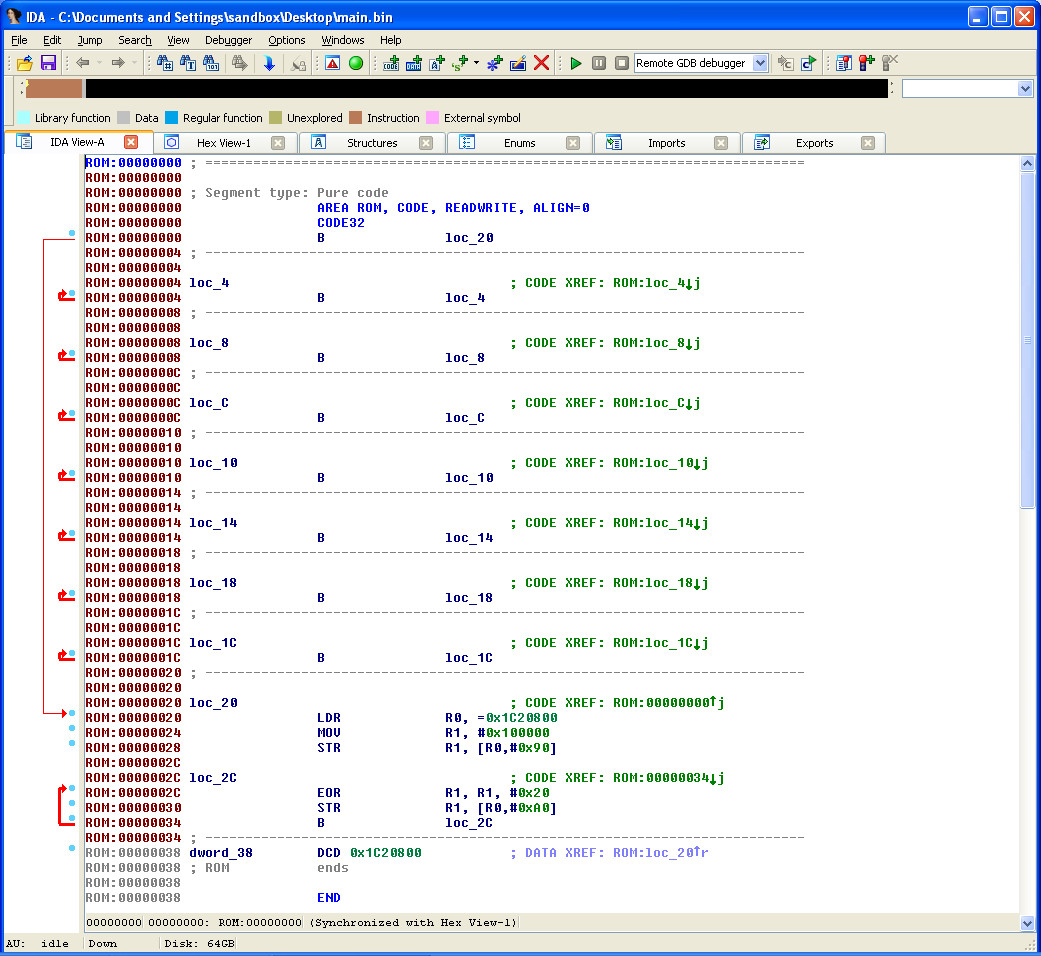Click the Search byte sequence binoculars icon

[x=211, y=63]
